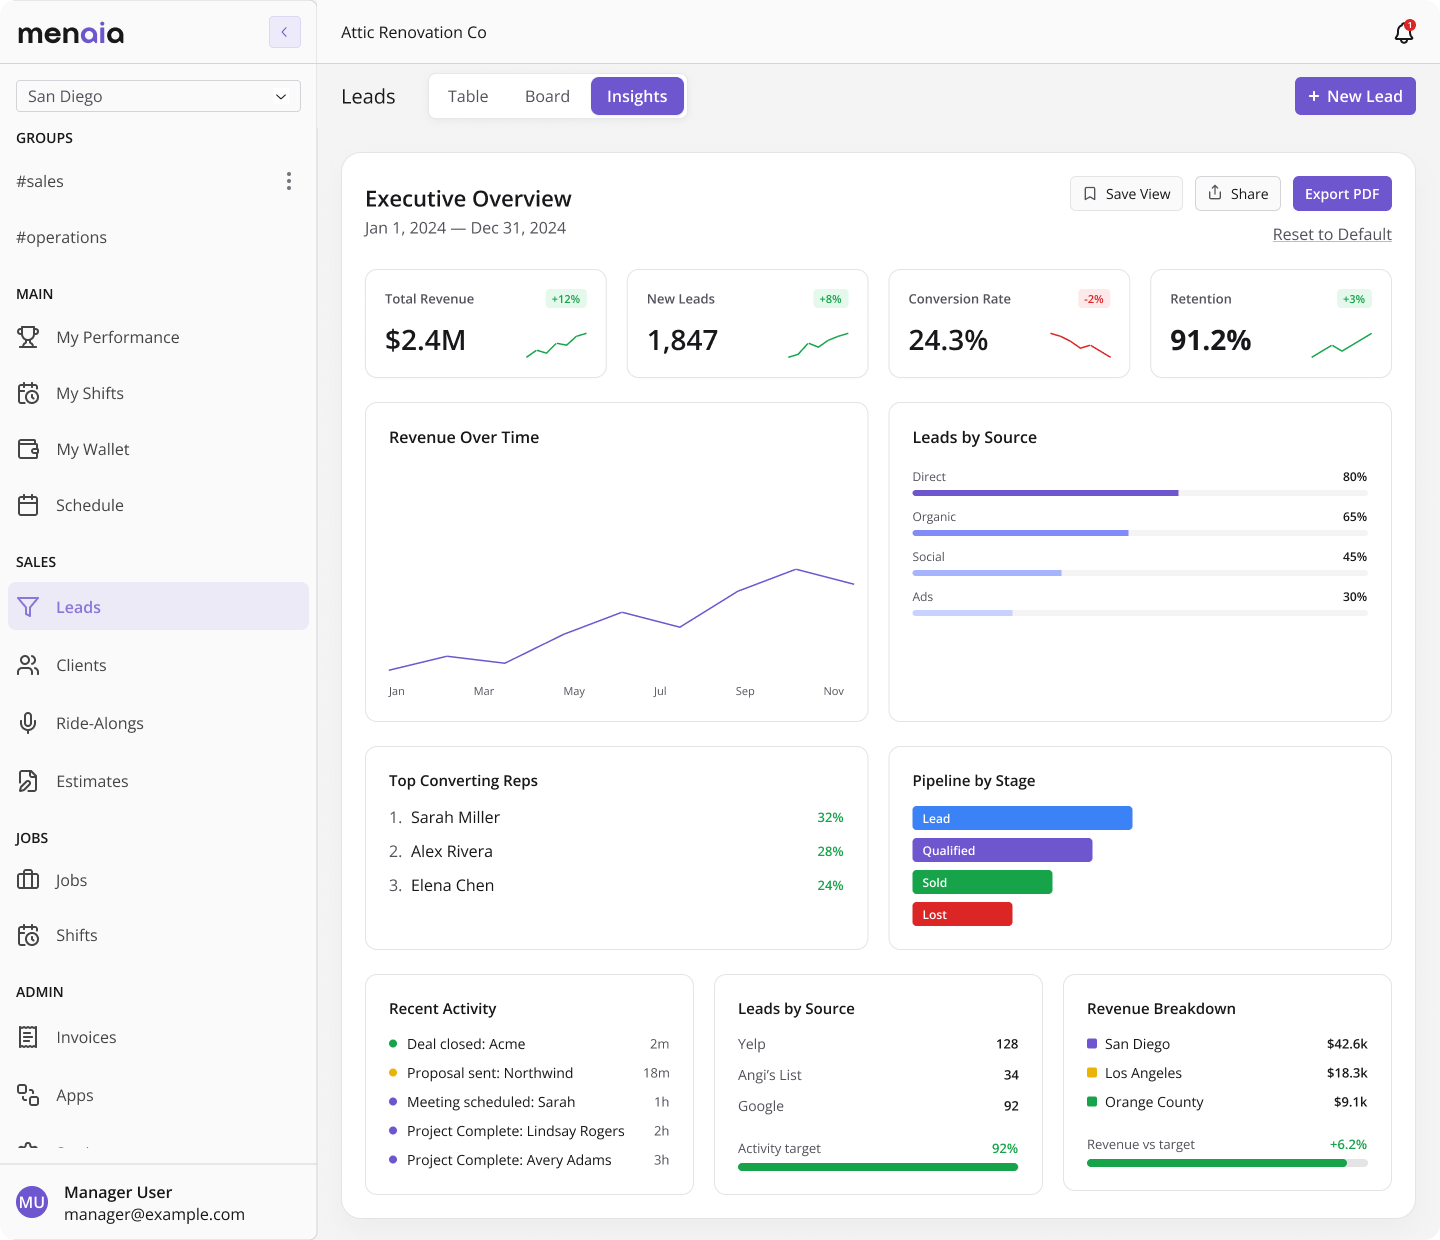
Task: Click the My Wallet icon
Action: (x=28, y=449)
